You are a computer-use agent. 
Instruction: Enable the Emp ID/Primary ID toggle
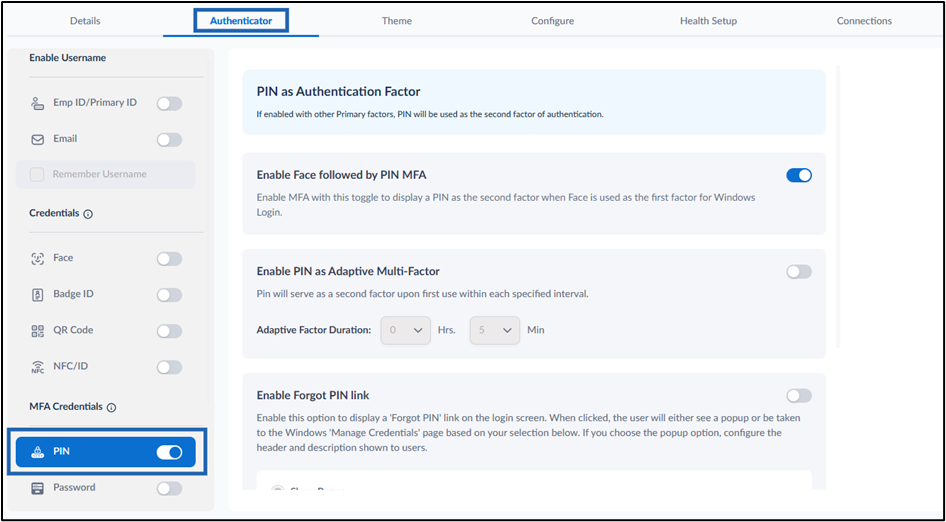click(170, 104)
